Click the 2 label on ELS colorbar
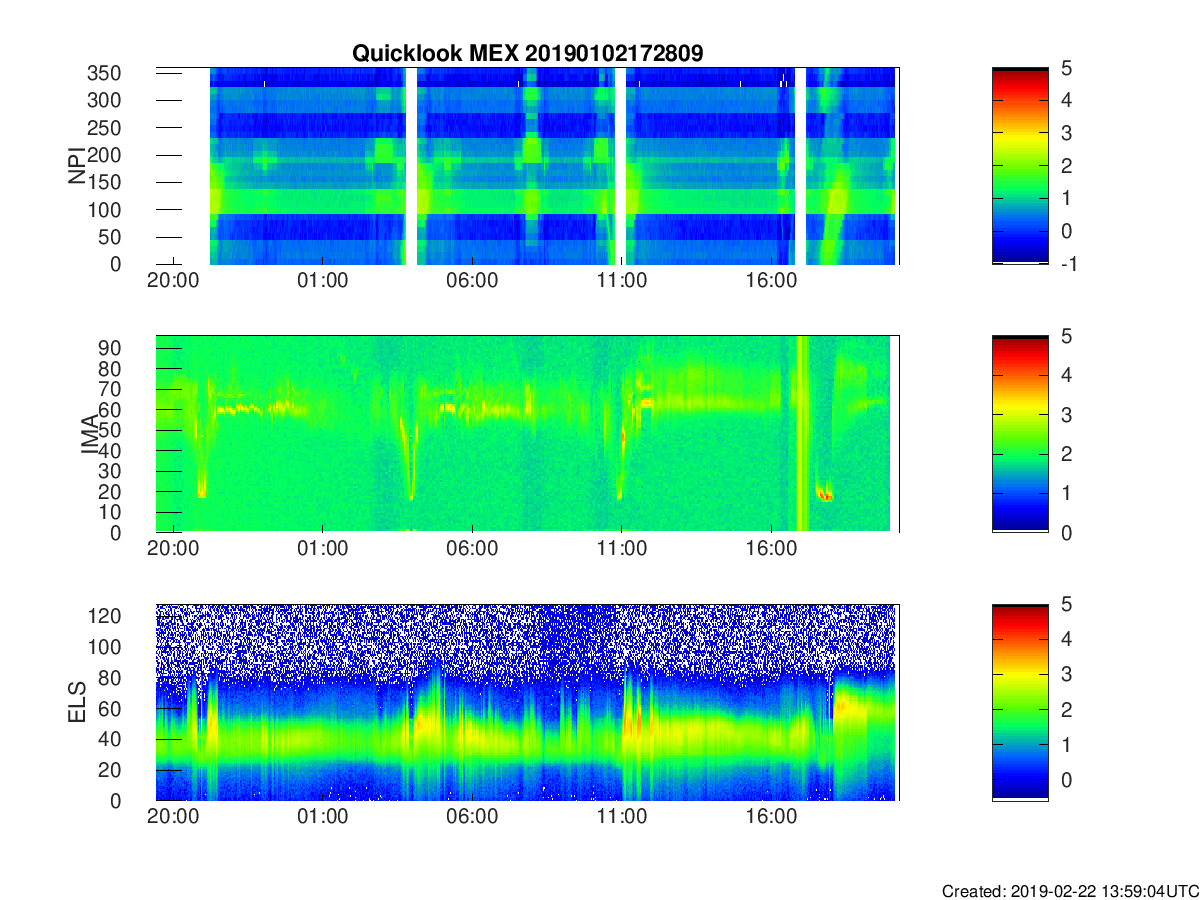 click(x=1068, y=710)
